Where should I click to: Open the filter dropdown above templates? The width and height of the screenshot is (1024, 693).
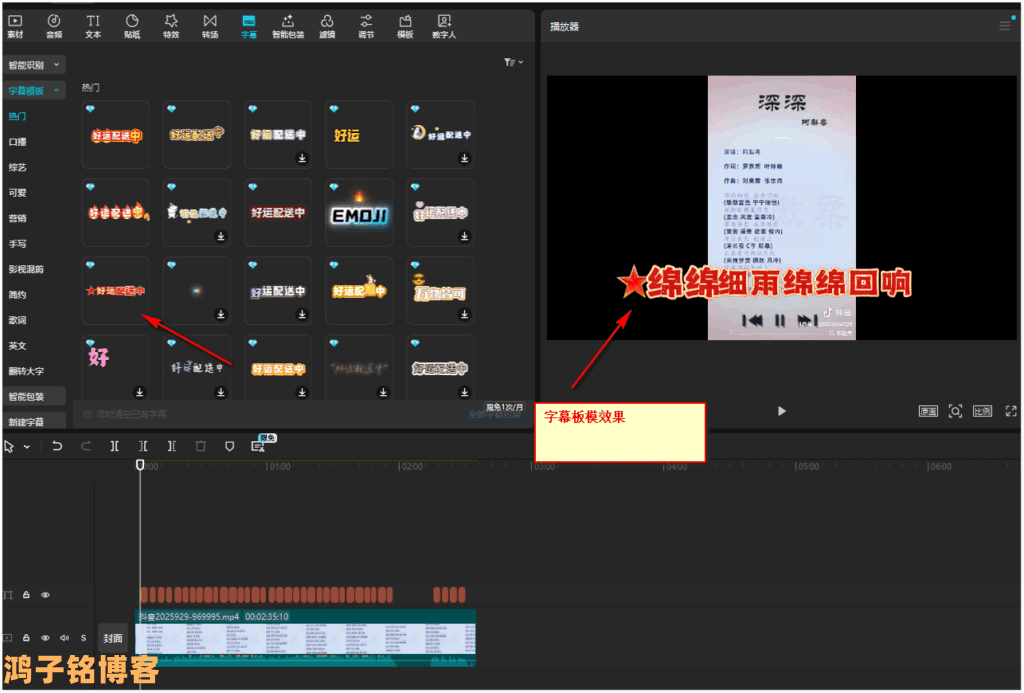coord(513,63)
